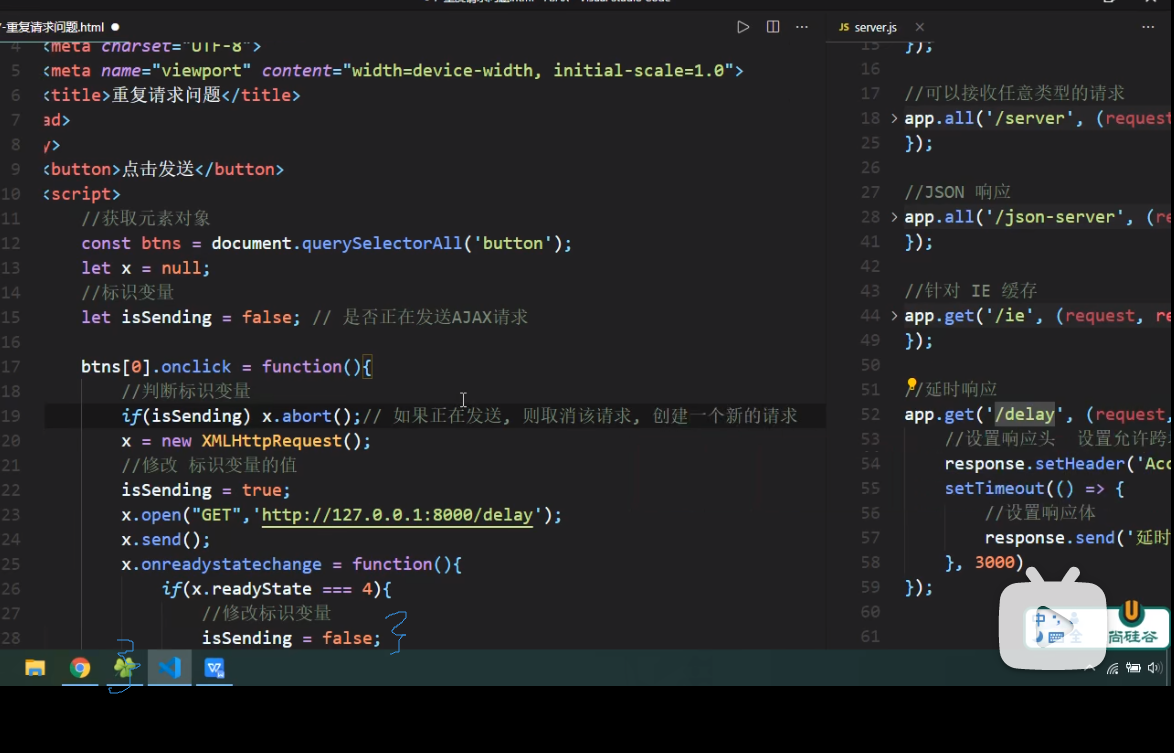
Task: Click the unsaved dot on the 重复请求问题.html tab
Action: [x=115, y=27]
